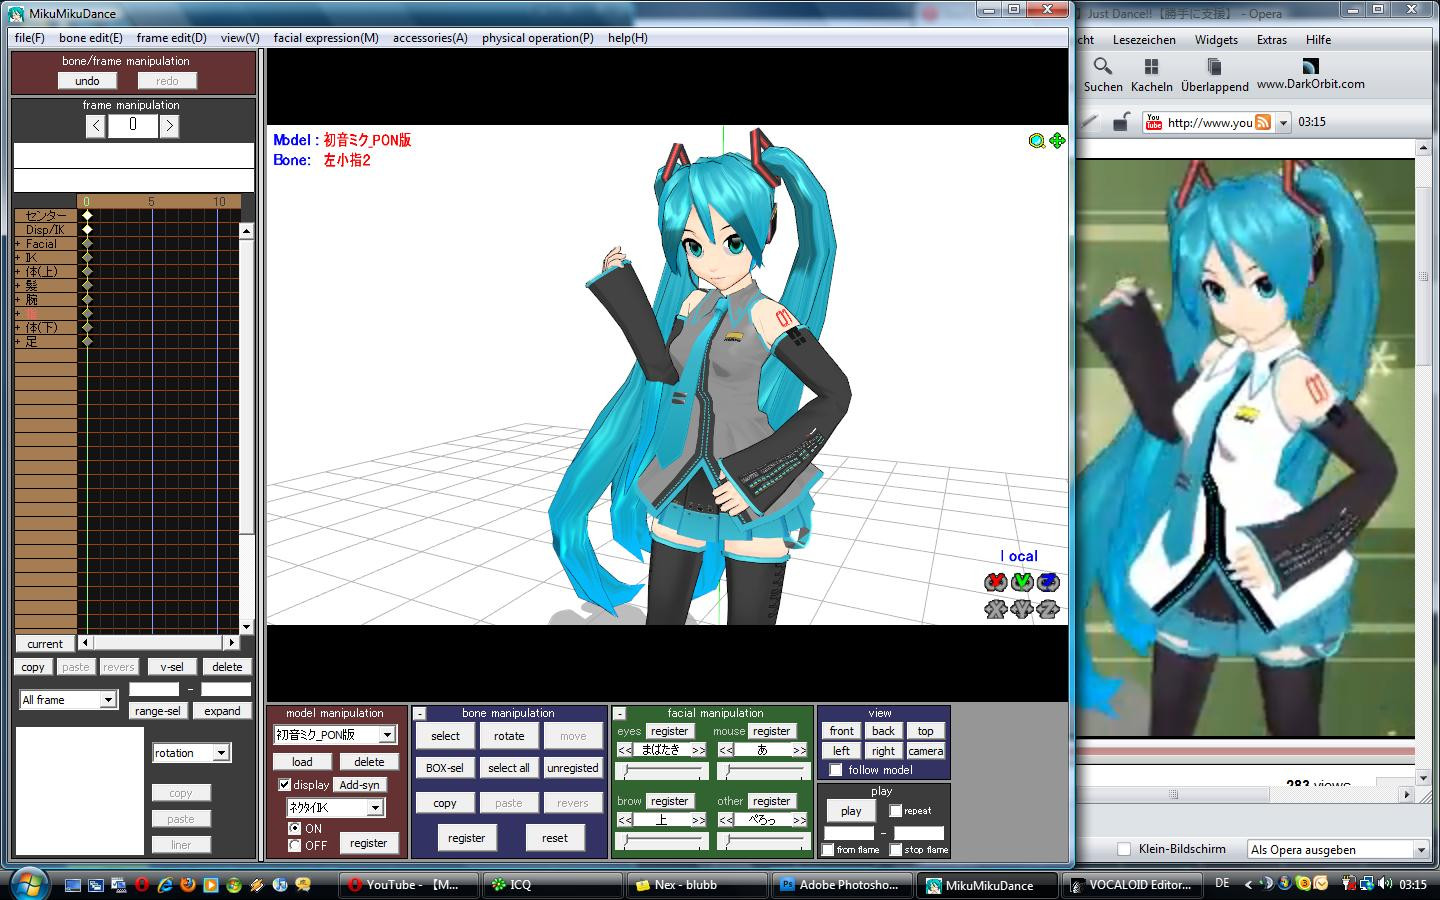Click the volume speaker tray icon
1440x900 pixels.
tap(1385, 884)
